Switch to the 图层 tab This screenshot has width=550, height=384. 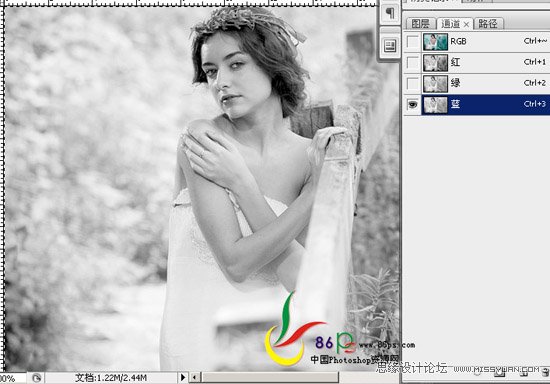click(421, 24)
